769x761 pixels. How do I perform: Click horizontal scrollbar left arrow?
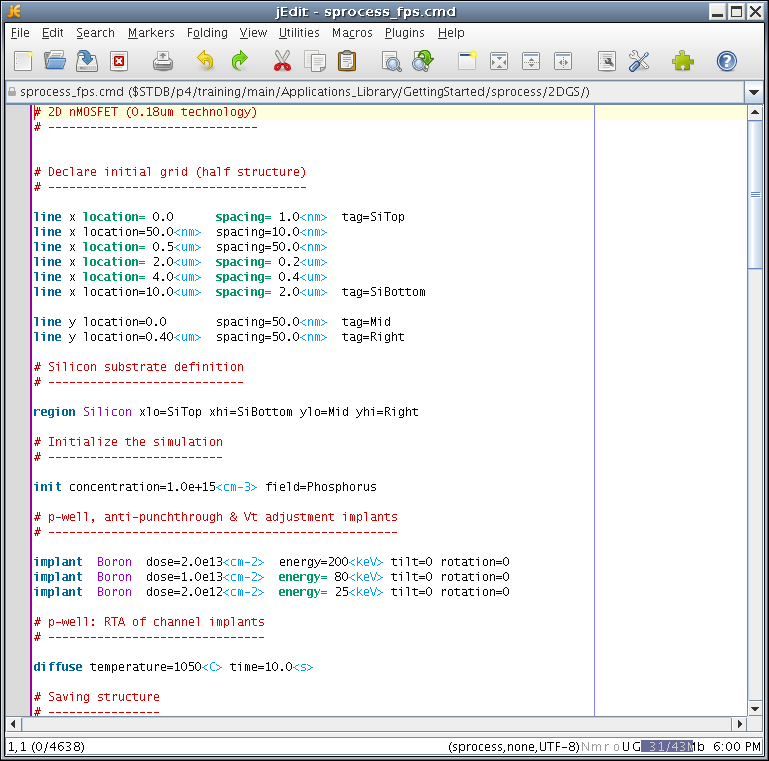pyautogui.click(x=13, y=724)
